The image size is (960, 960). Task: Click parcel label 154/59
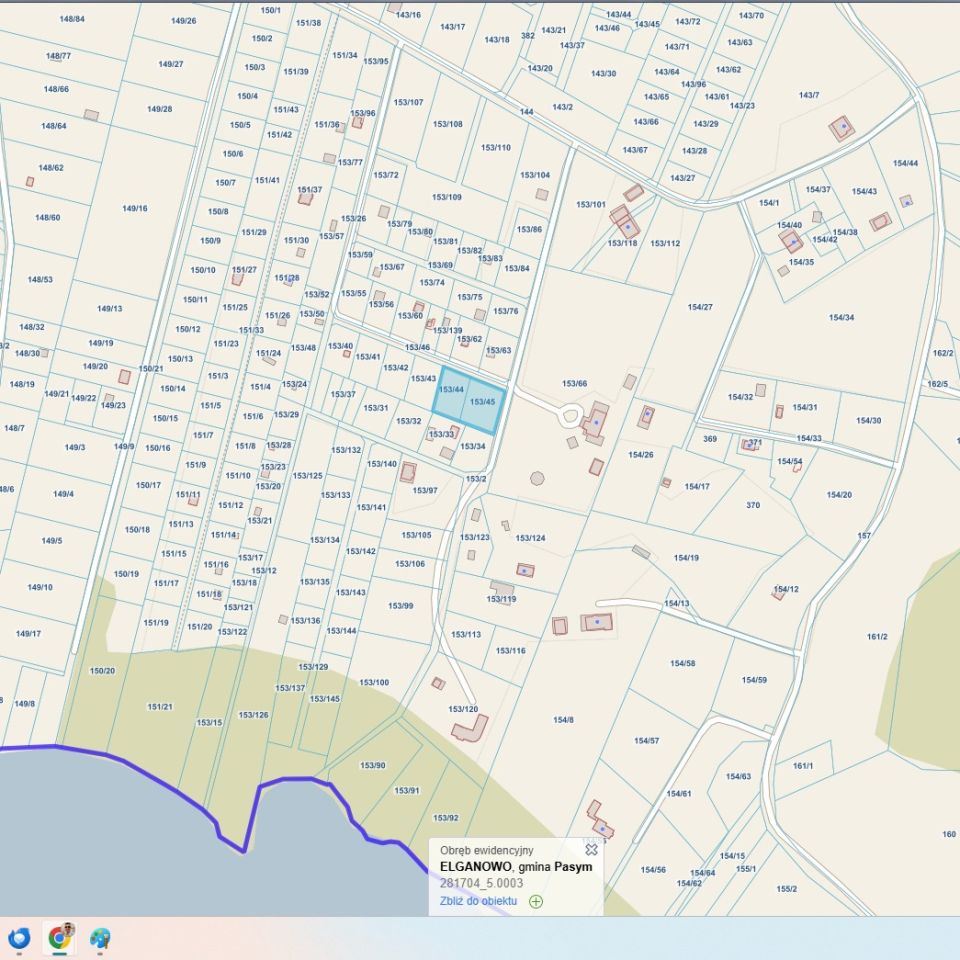point(754,680)
